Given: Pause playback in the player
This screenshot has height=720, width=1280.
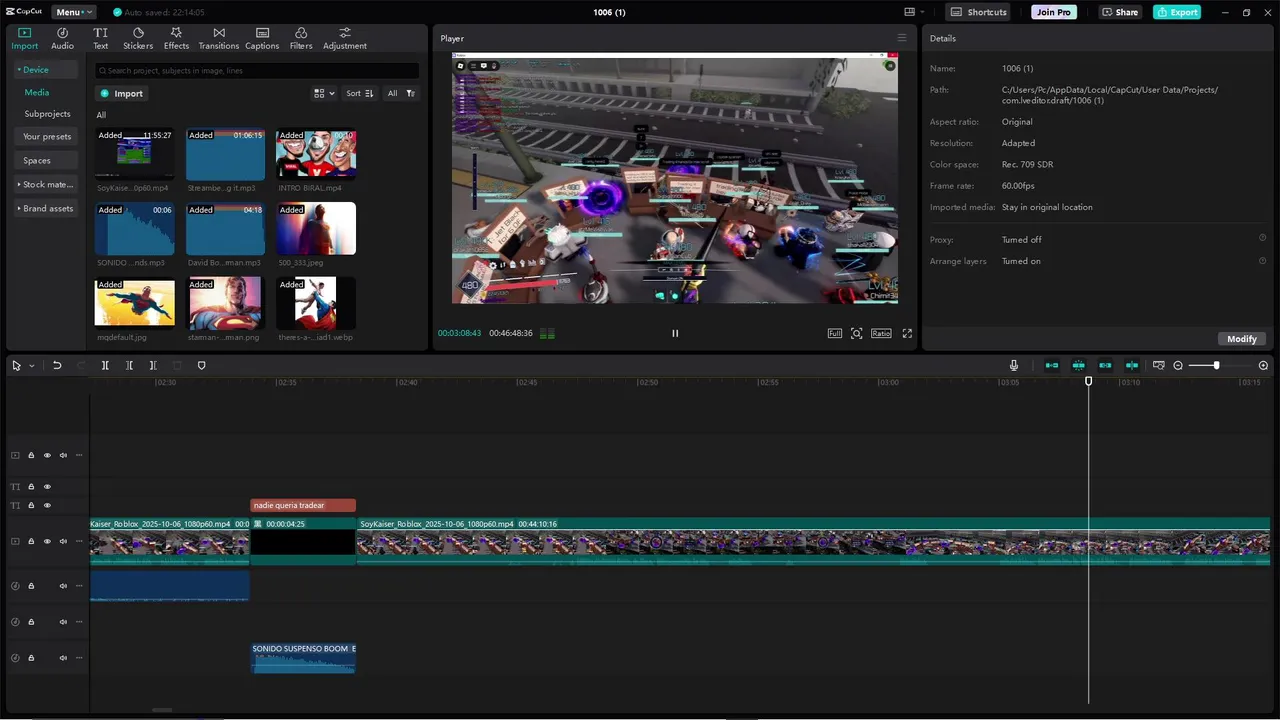Looking at the screenshot, I should 675,333.
